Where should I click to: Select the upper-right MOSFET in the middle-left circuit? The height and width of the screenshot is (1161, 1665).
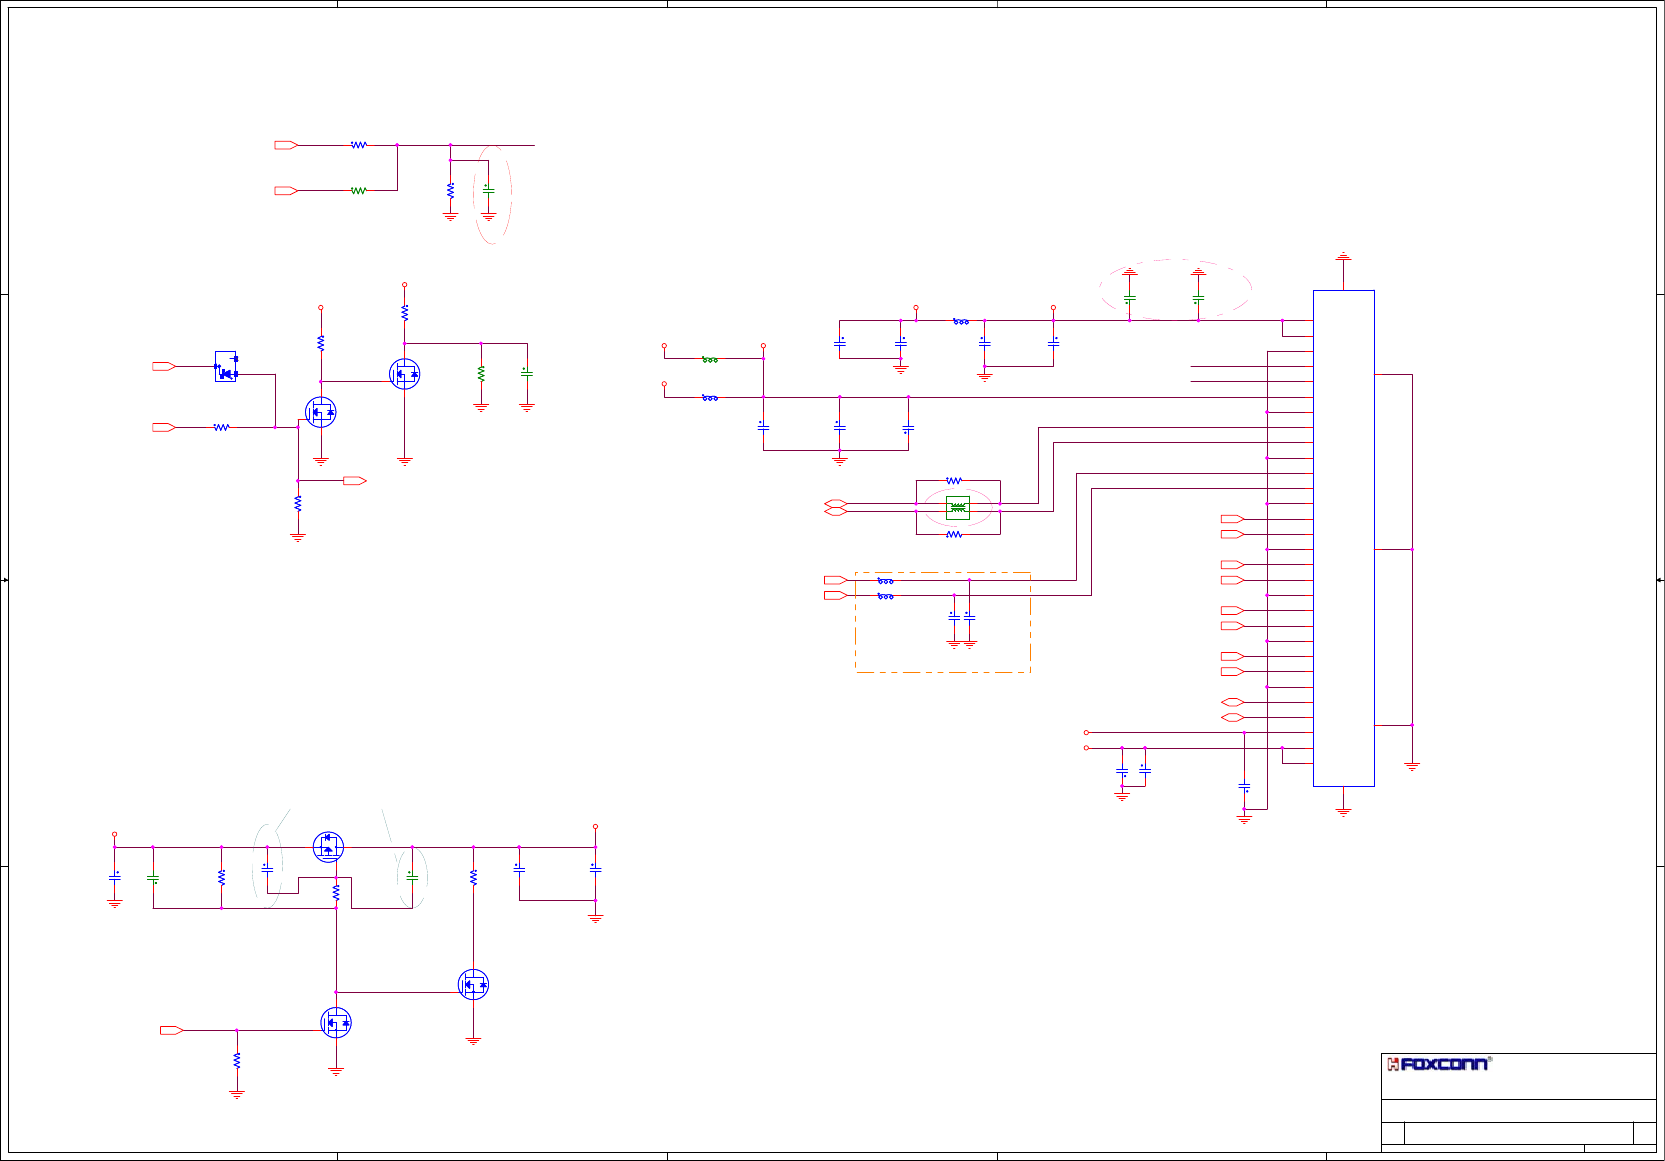404,374
